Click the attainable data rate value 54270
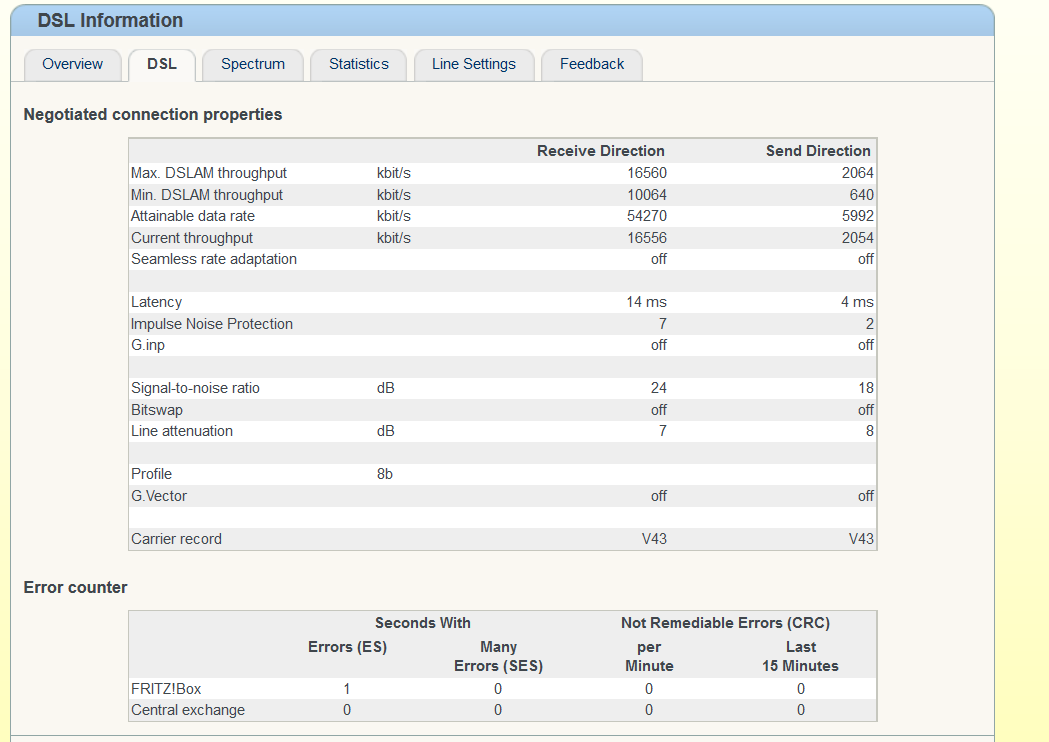 pyautogui.click(x=647, y=216)
